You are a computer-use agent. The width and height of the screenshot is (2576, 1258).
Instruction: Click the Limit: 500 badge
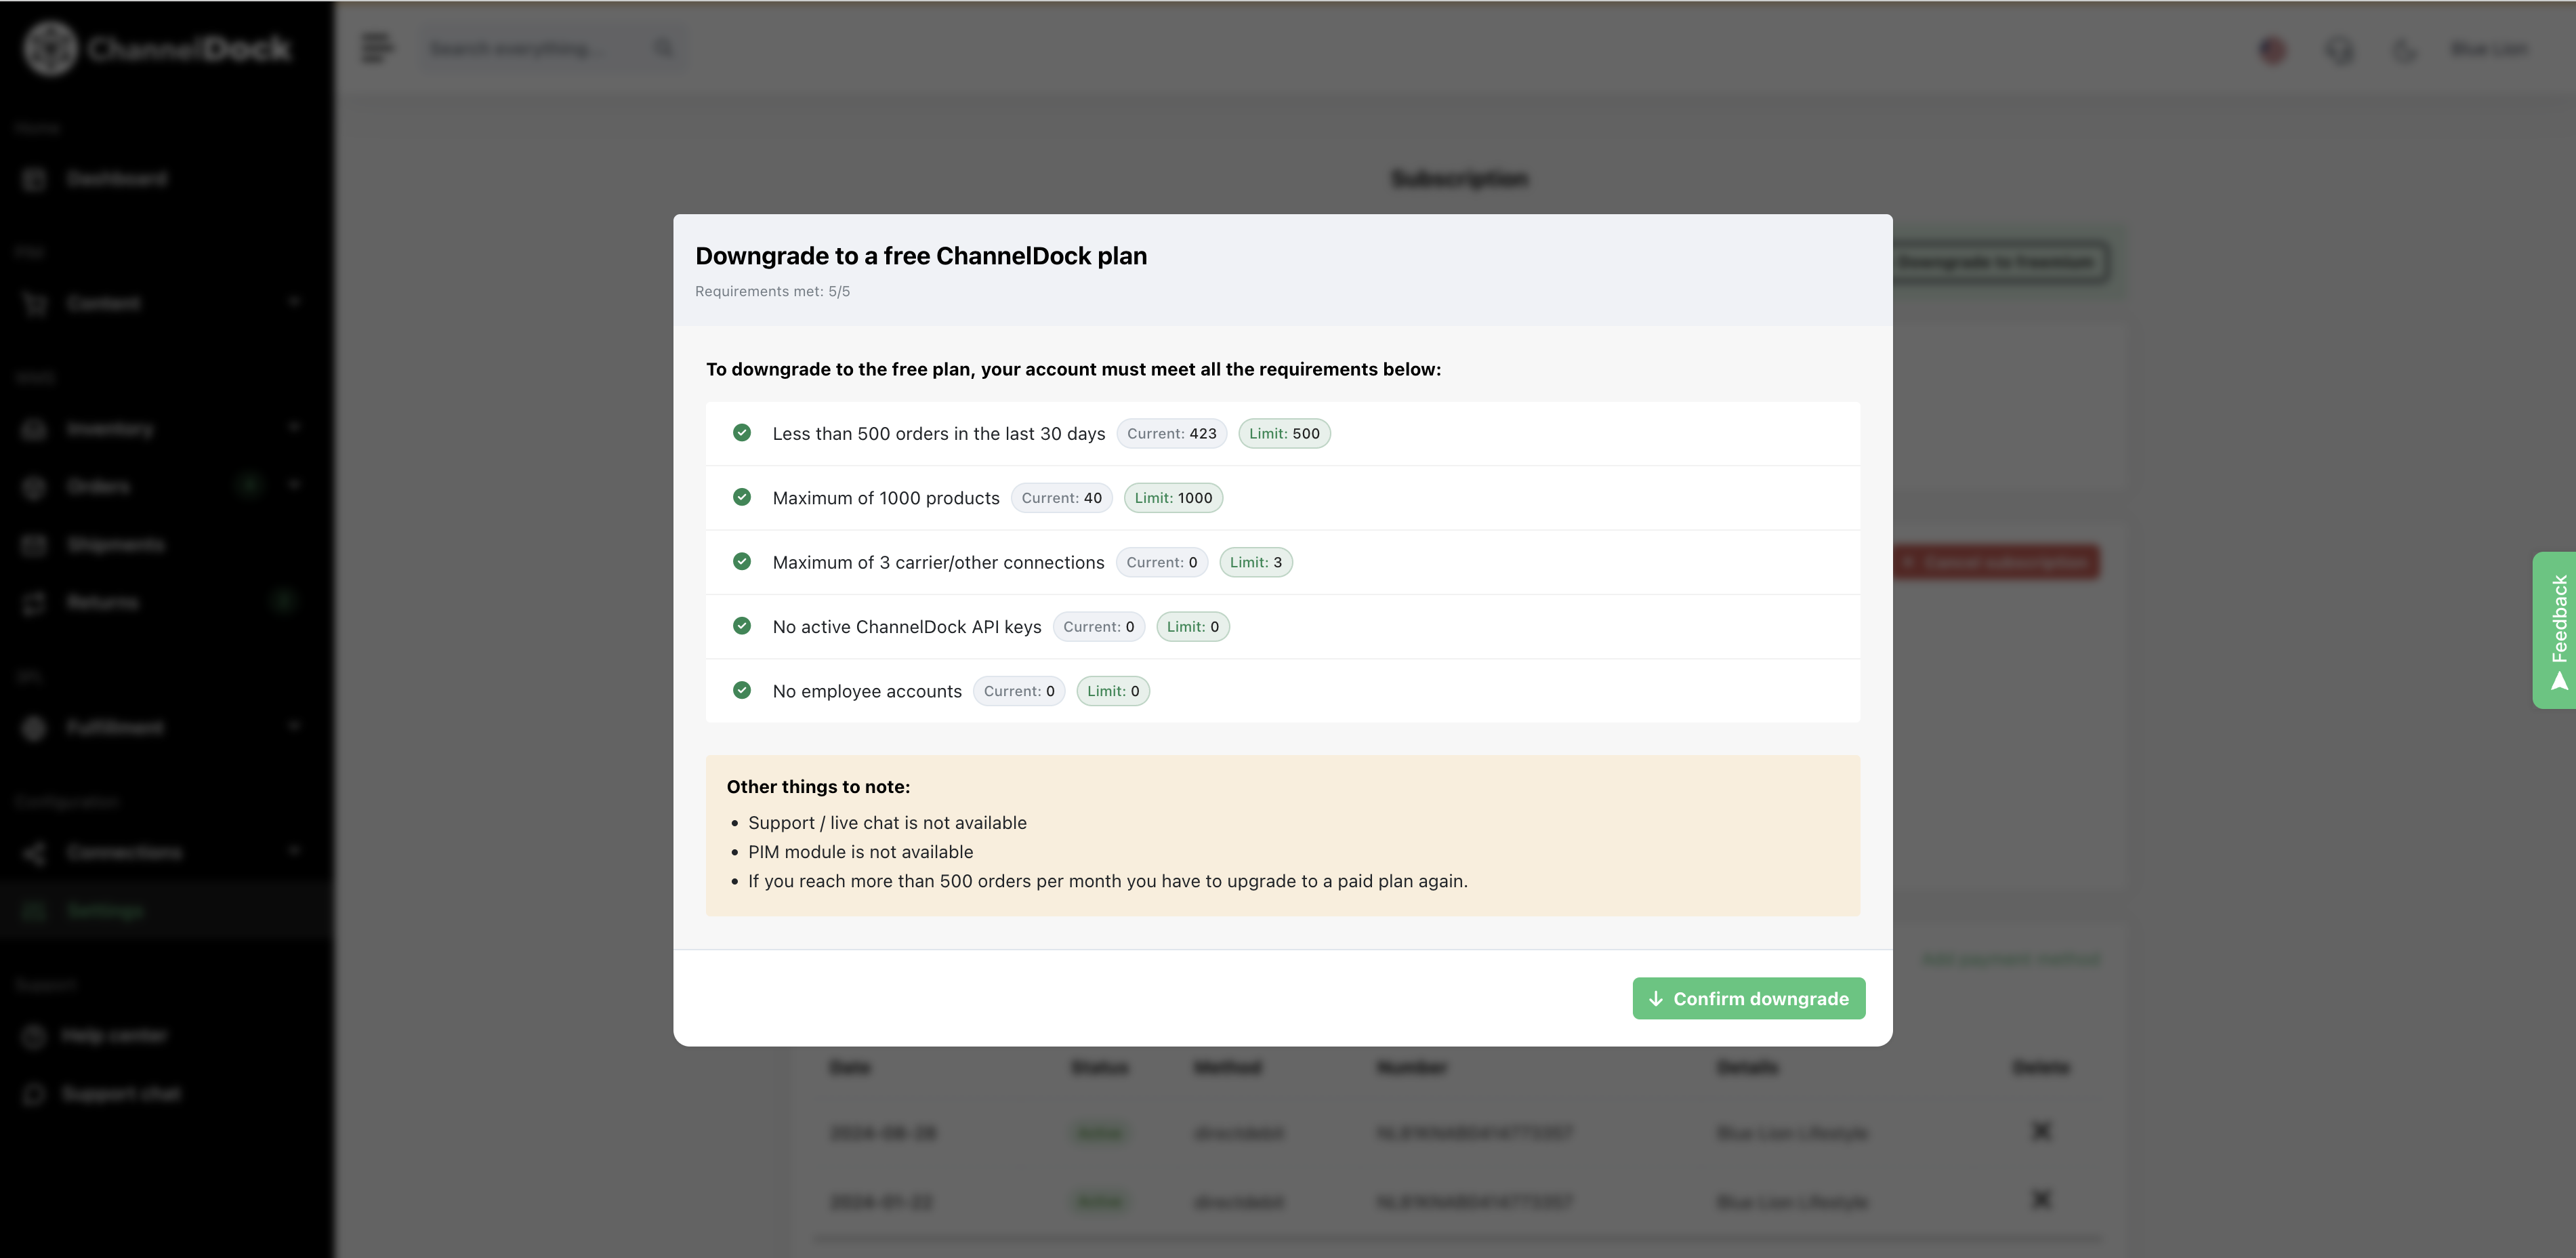[1284, 433]
